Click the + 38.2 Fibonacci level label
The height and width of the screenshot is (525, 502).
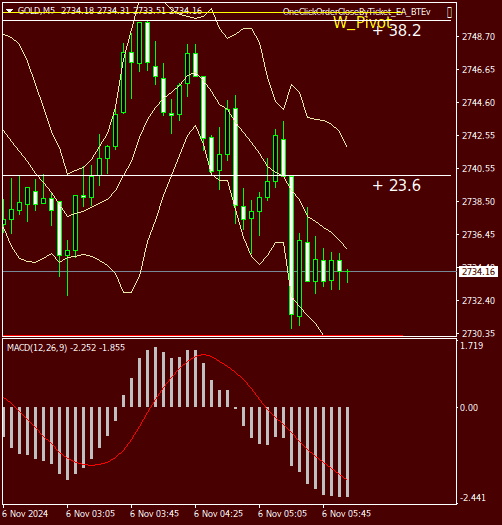[397, 30]
